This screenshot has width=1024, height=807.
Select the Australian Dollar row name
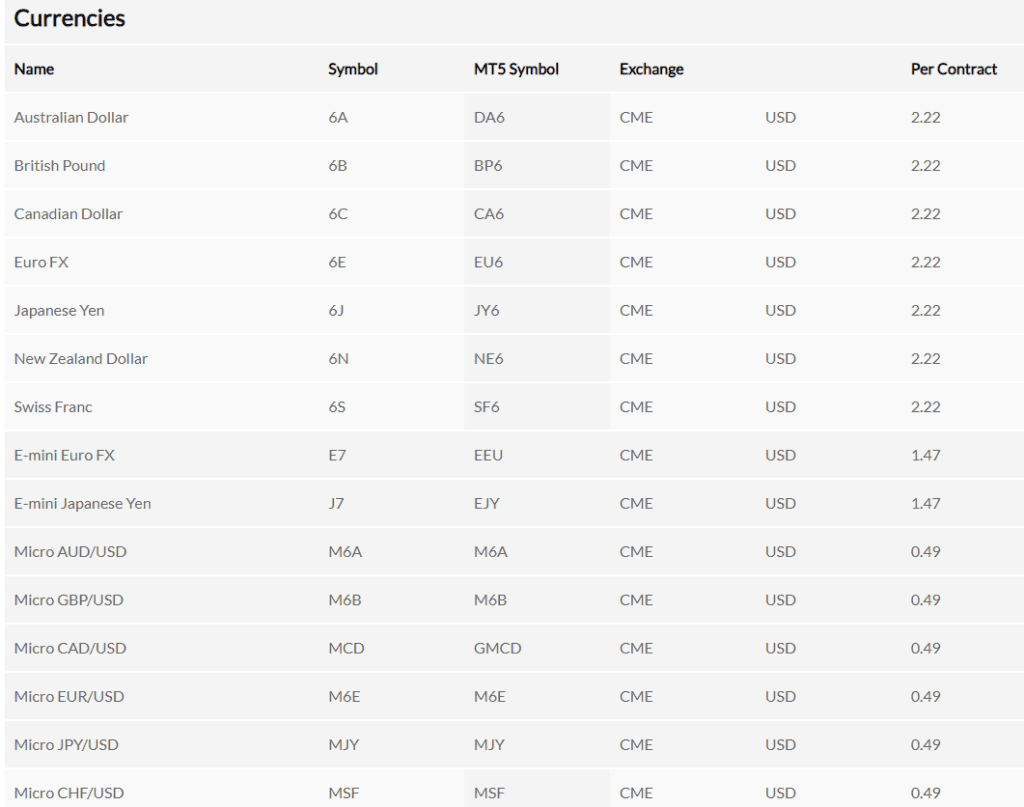point(71,117)
